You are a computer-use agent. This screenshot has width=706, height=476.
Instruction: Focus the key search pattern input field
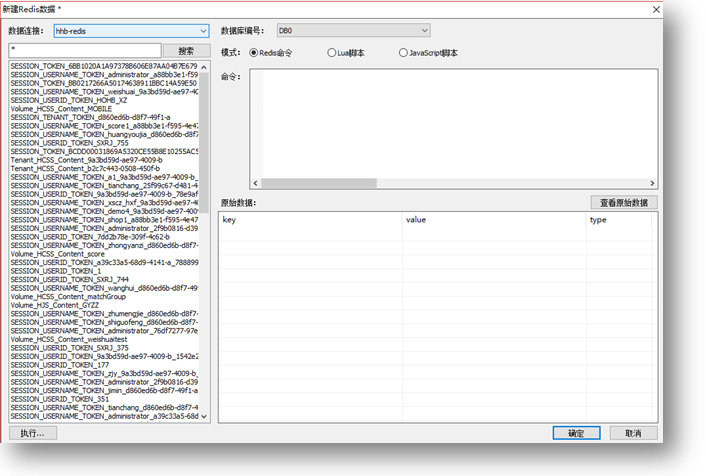pos(84,50)
